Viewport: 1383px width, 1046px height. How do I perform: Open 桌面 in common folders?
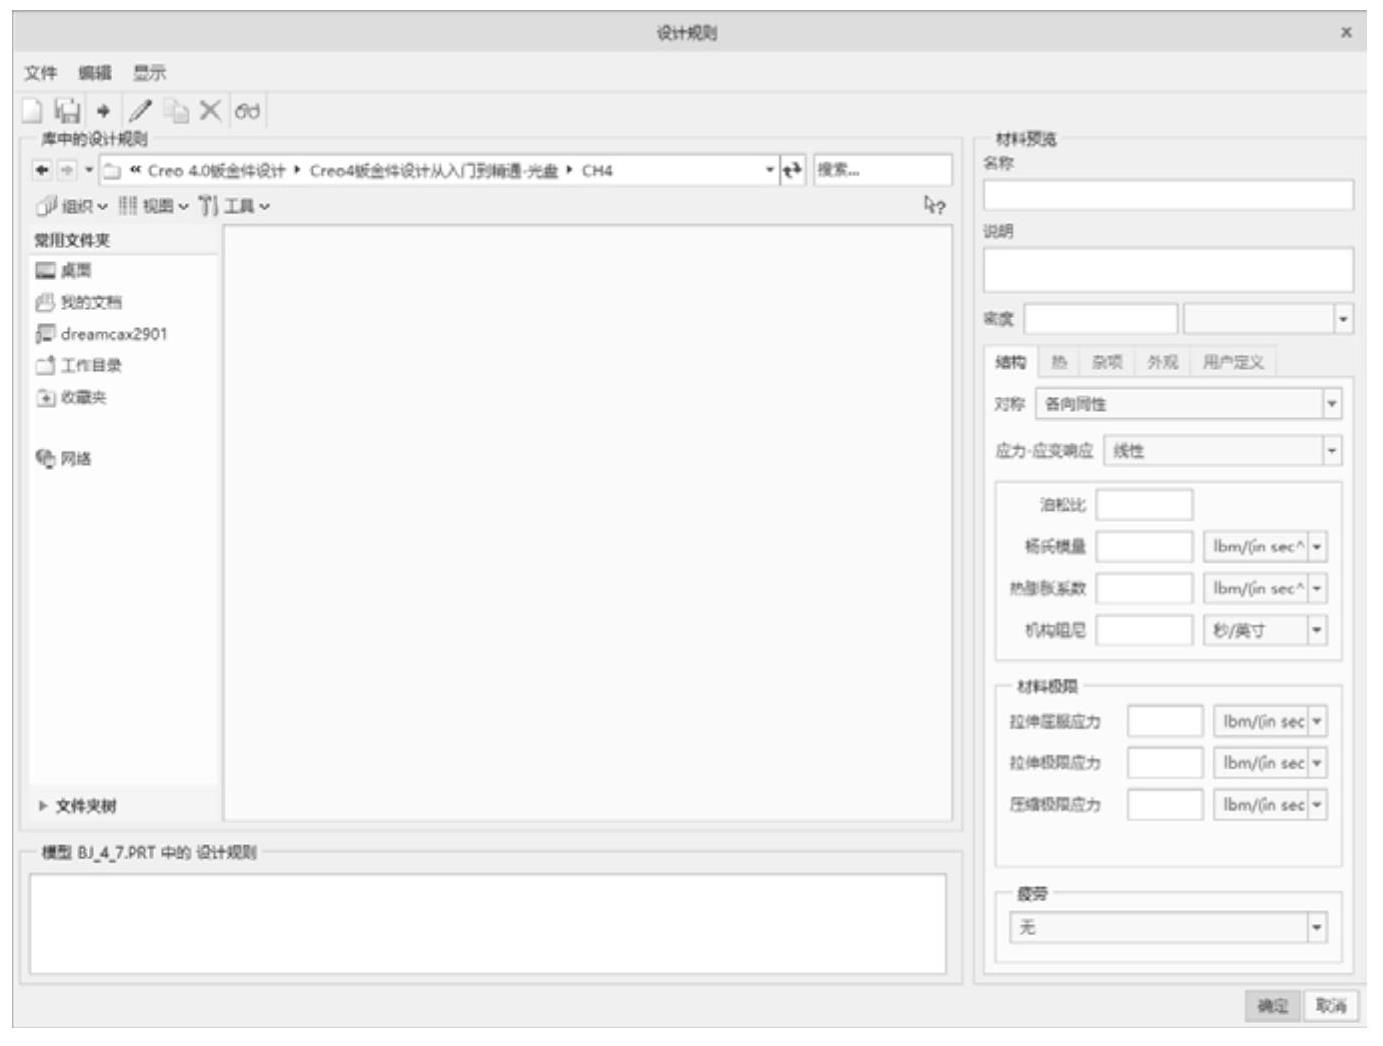tap(64, 270)
